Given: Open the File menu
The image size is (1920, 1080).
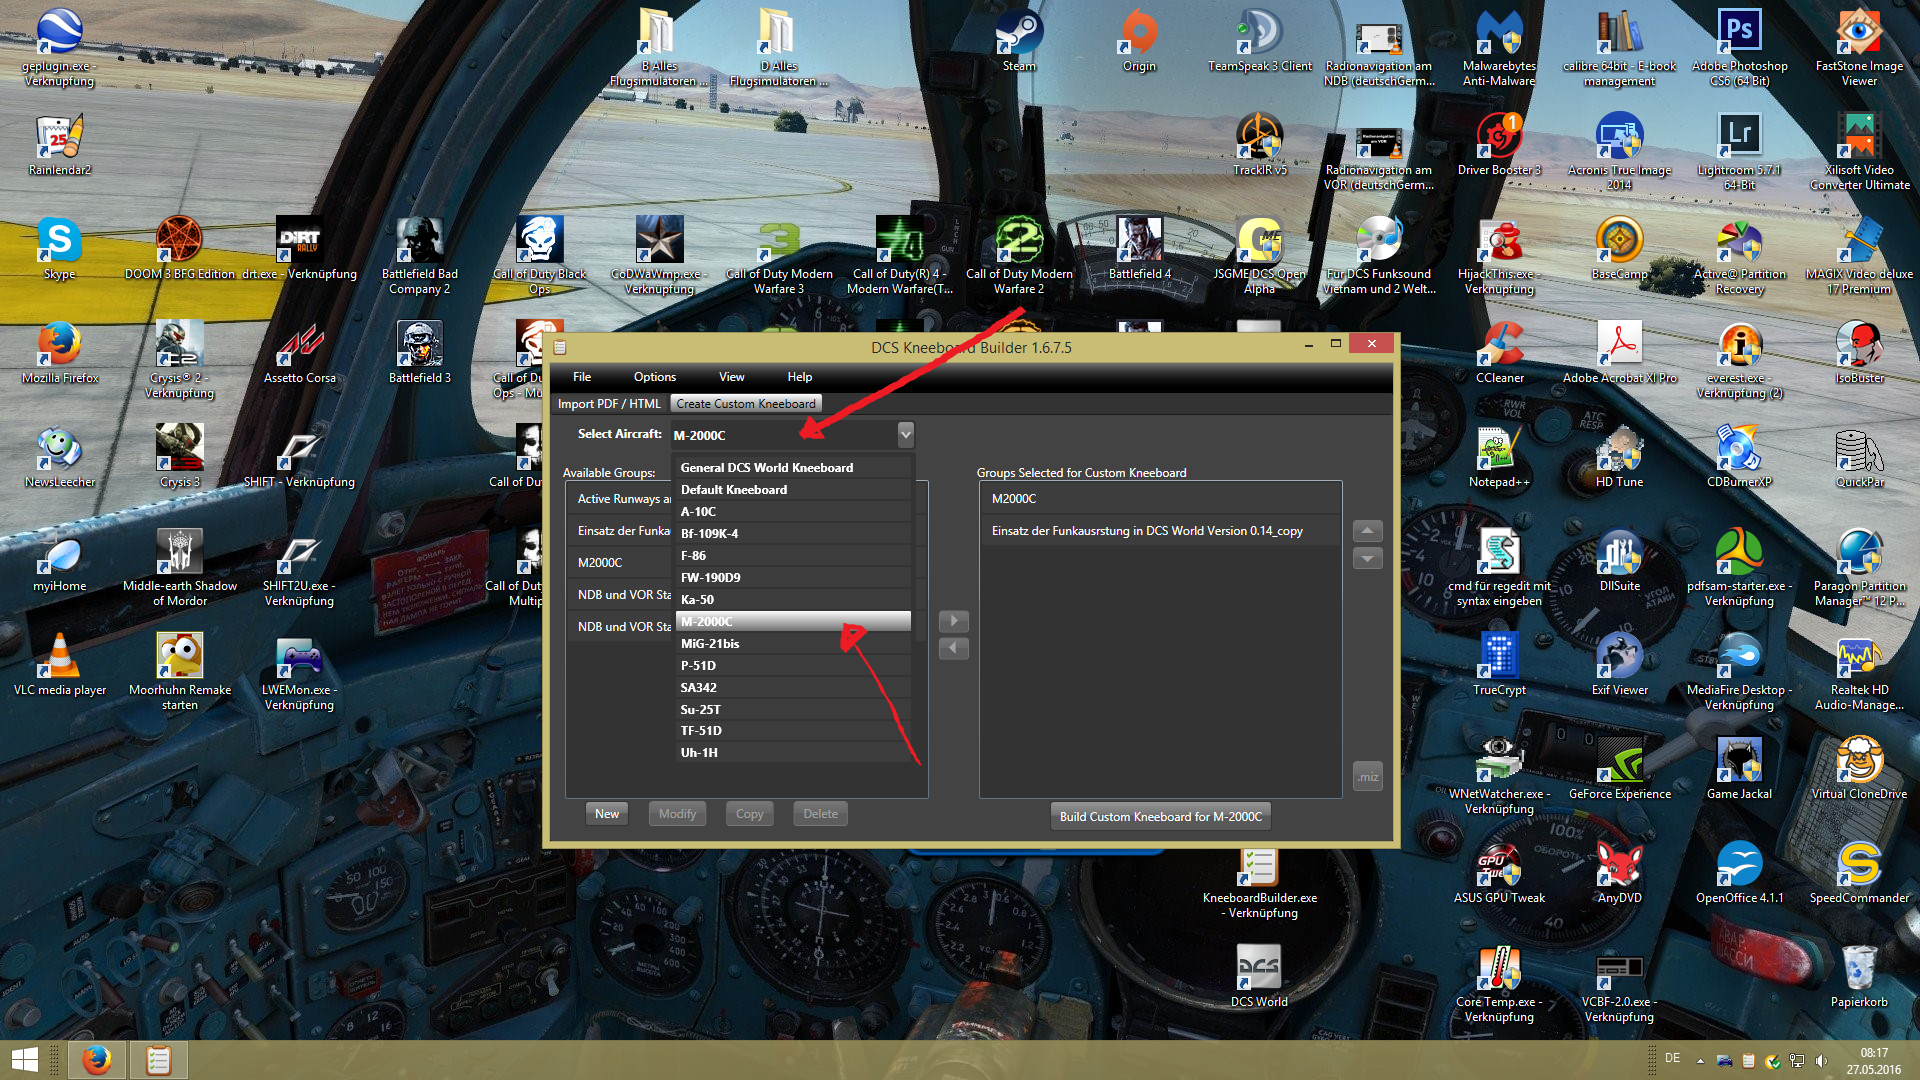Looking at the screenshot, I should coord(582,377).
